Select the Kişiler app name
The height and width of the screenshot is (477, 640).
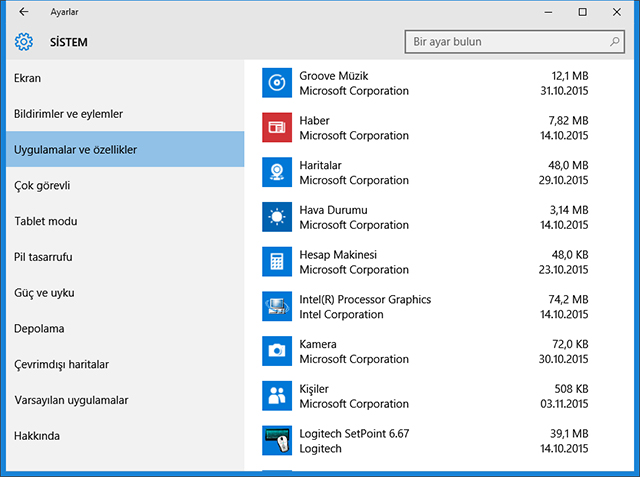[314, 389]
